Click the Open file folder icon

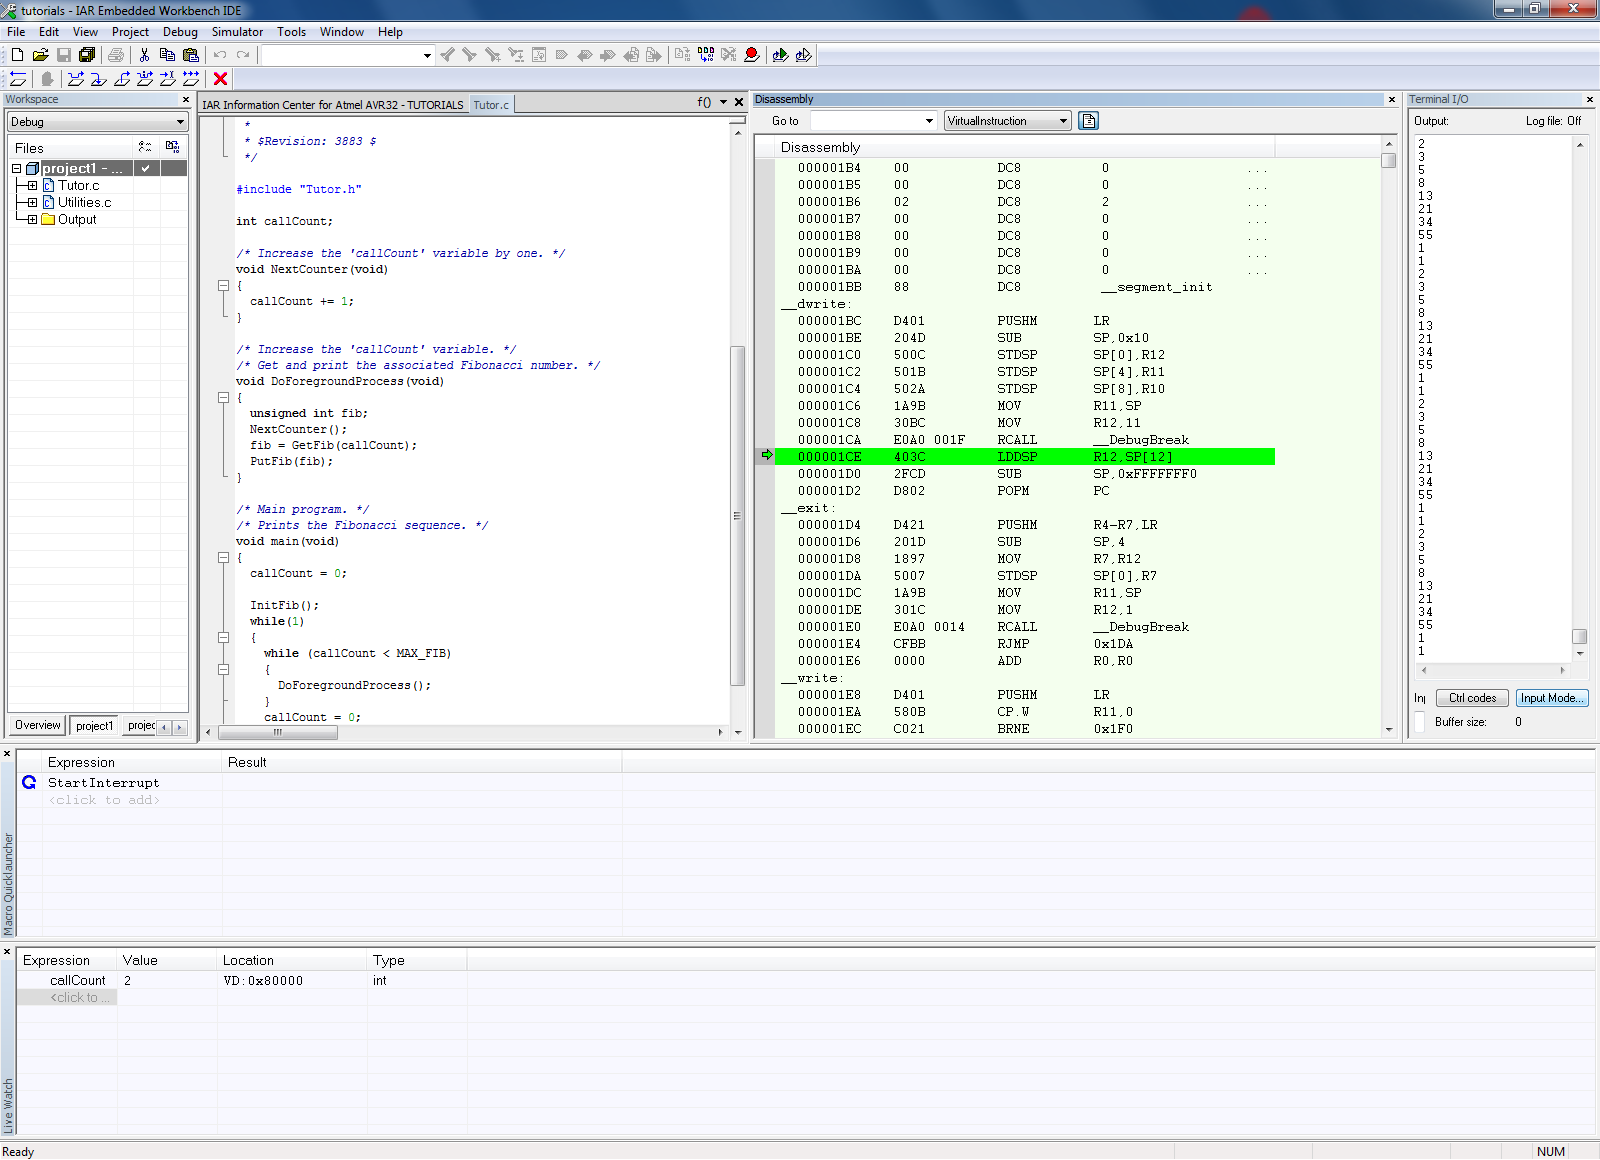40,55
